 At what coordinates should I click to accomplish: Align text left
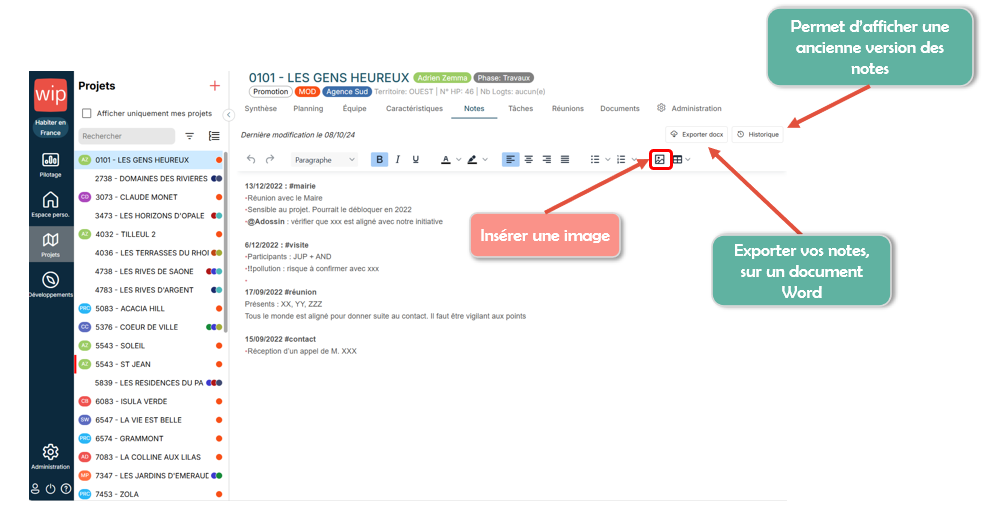click(510, 160)
